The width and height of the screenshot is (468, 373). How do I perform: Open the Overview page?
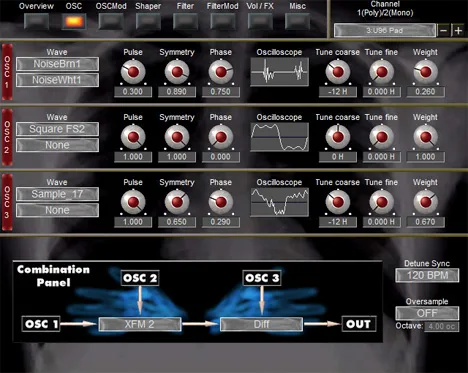[37, 21]
